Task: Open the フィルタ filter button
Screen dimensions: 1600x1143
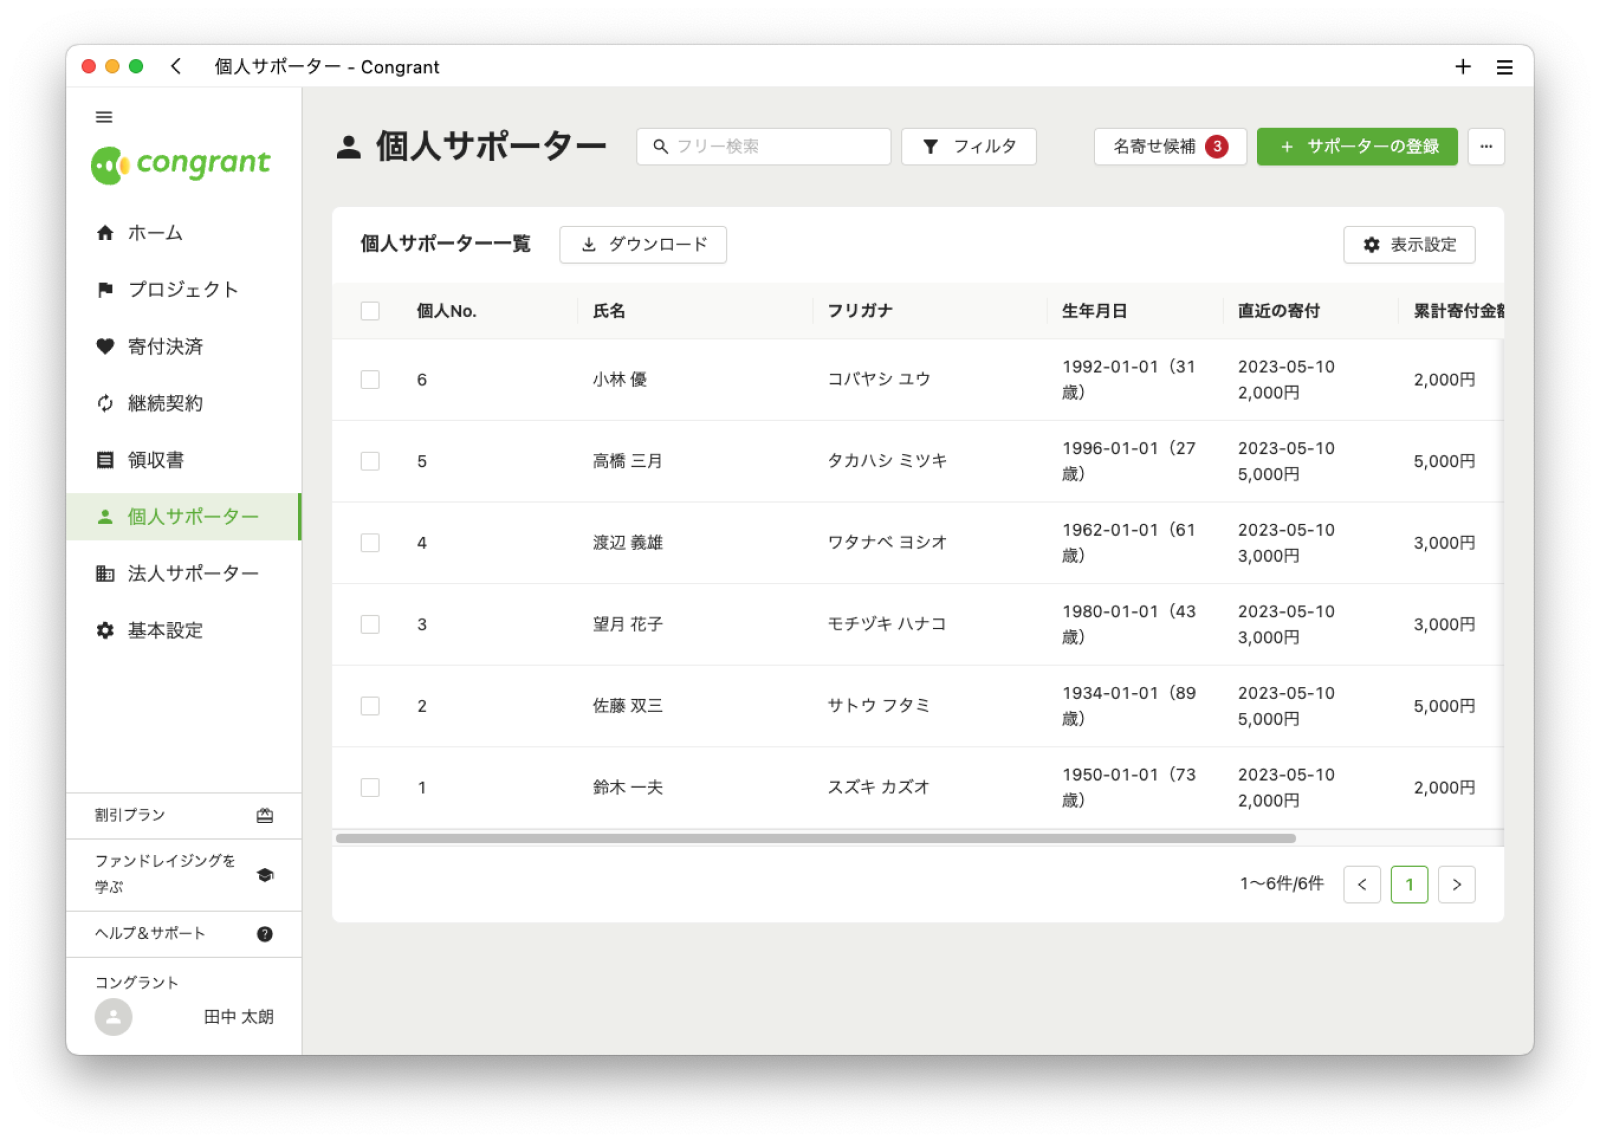Action: tap(968, 147)
